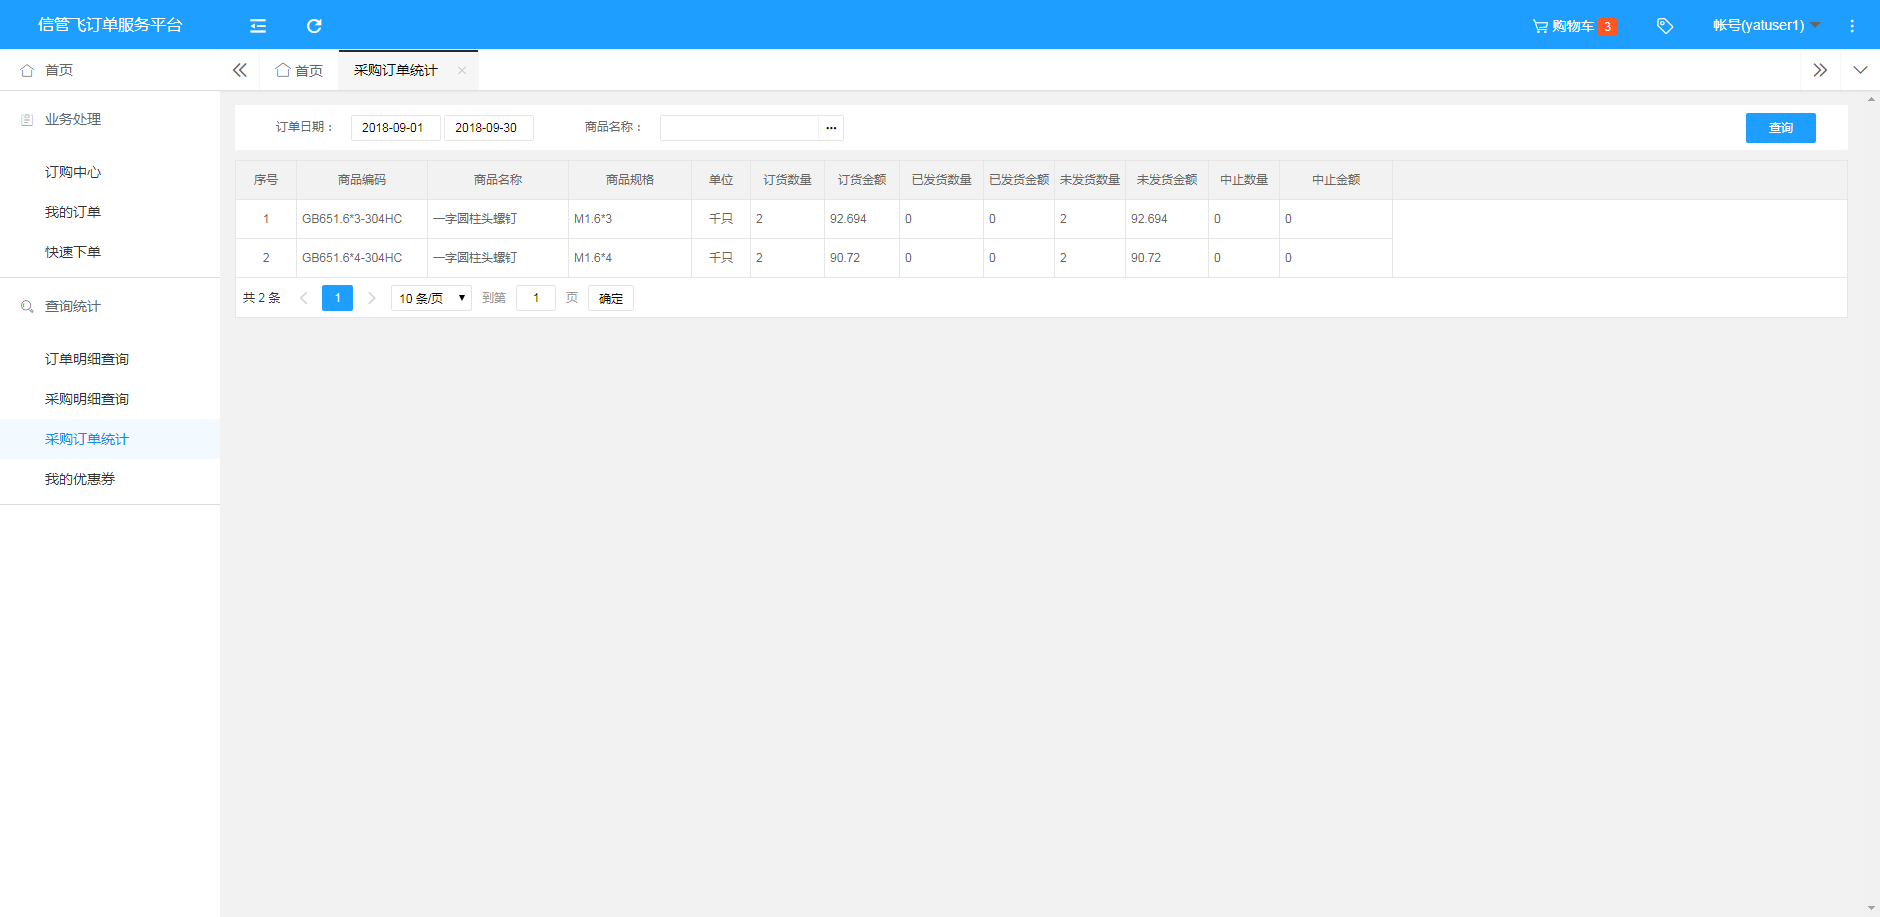Click the end date field 2018-09-30
Screen dimensions: 1880x917
(488, 128)
